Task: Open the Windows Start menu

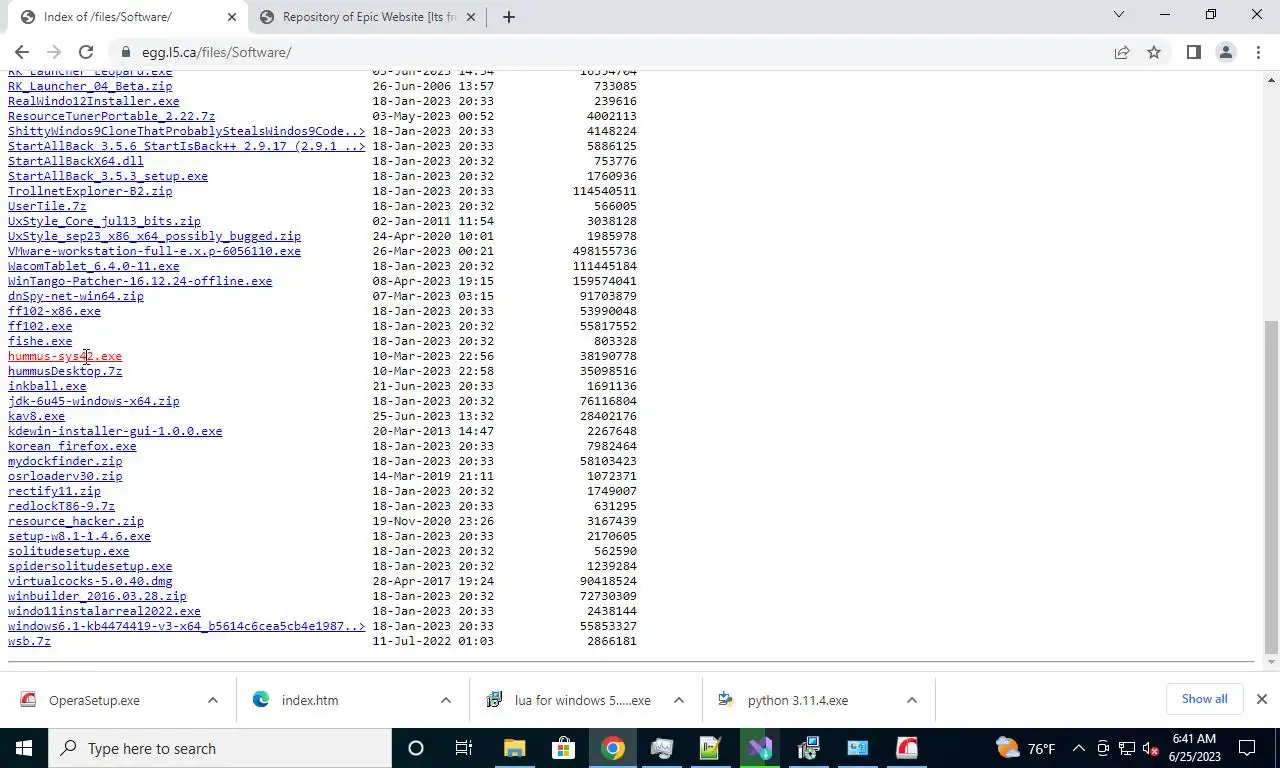Action: (x=24, y=748)
